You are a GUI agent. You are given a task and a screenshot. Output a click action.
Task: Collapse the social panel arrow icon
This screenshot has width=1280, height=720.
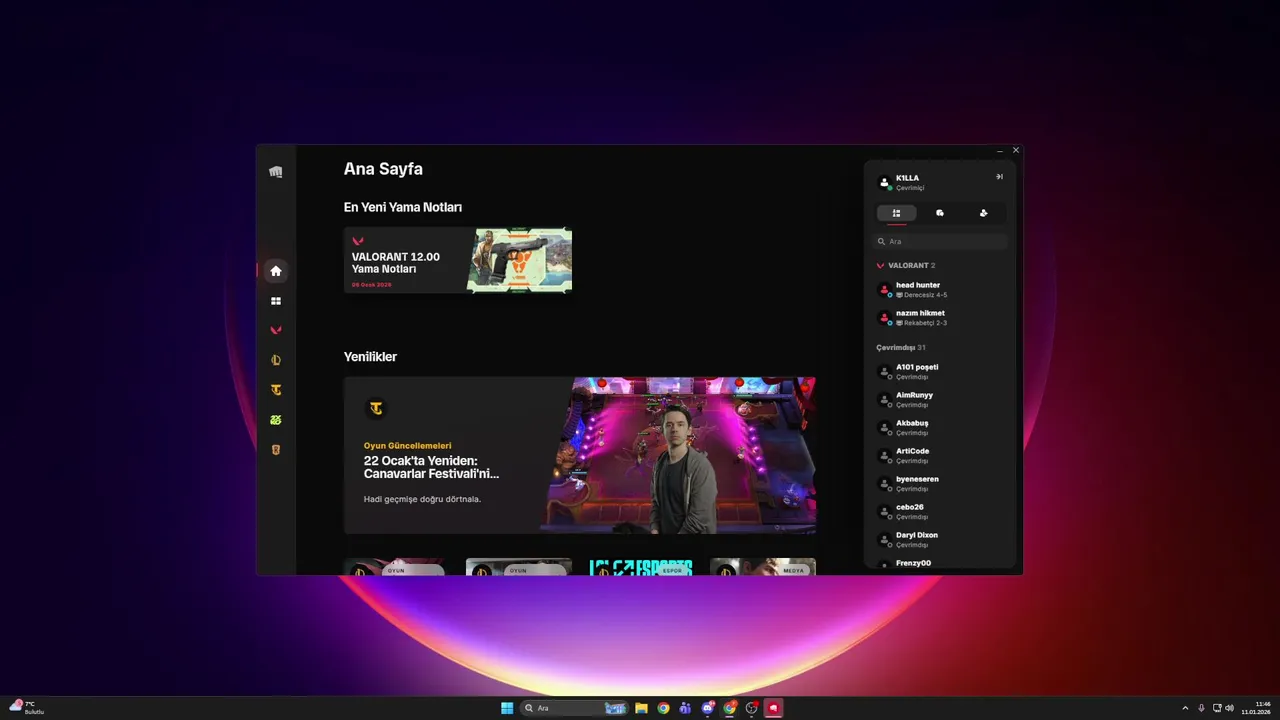point(999,177)
